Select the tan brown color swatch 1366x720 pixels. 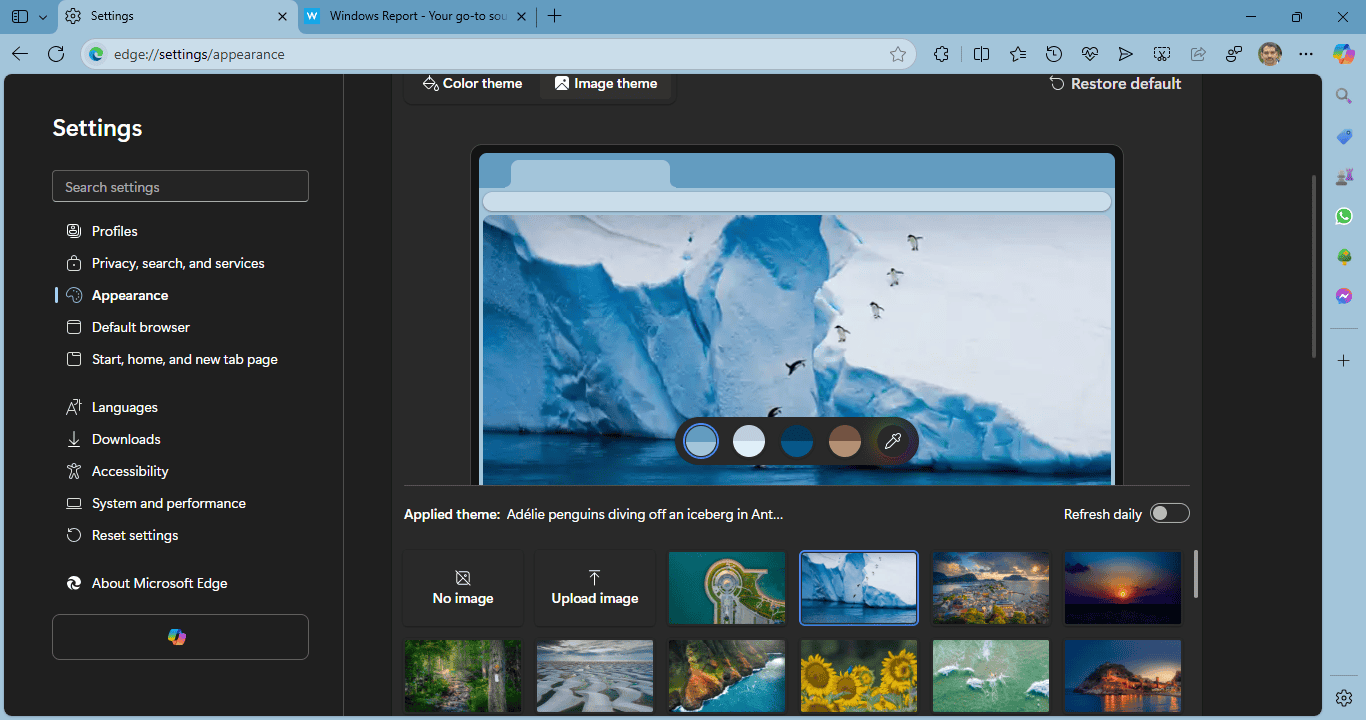[x=845, y=441]
